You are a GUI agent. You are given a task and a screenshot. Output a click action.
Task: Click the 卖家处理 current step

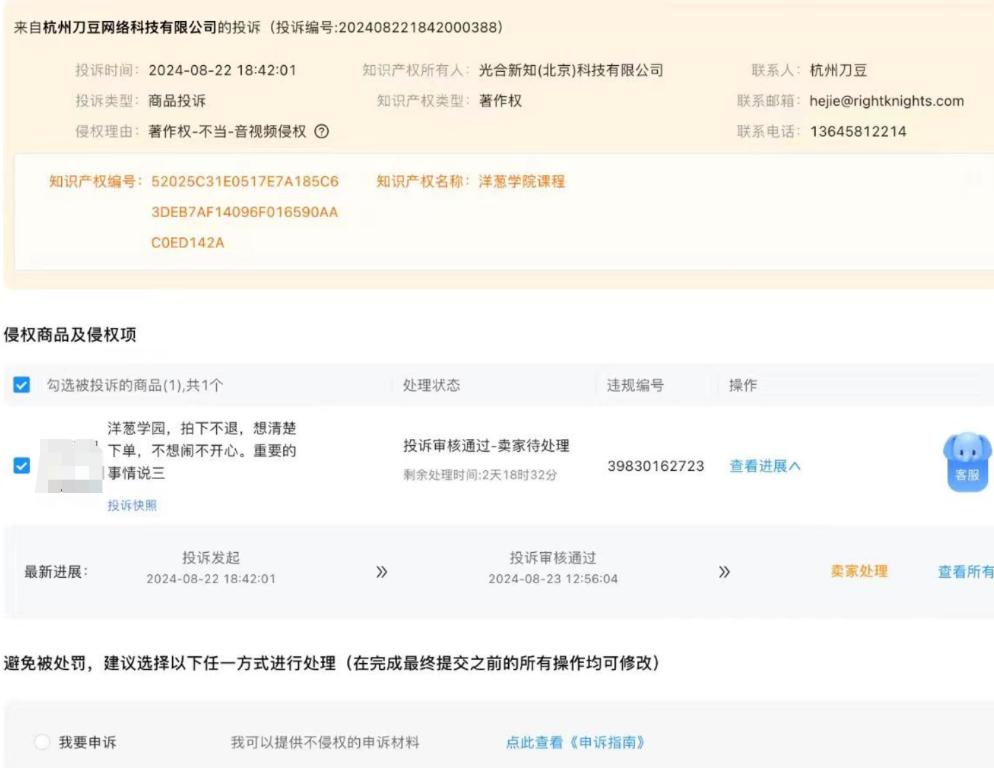[858, 572]
